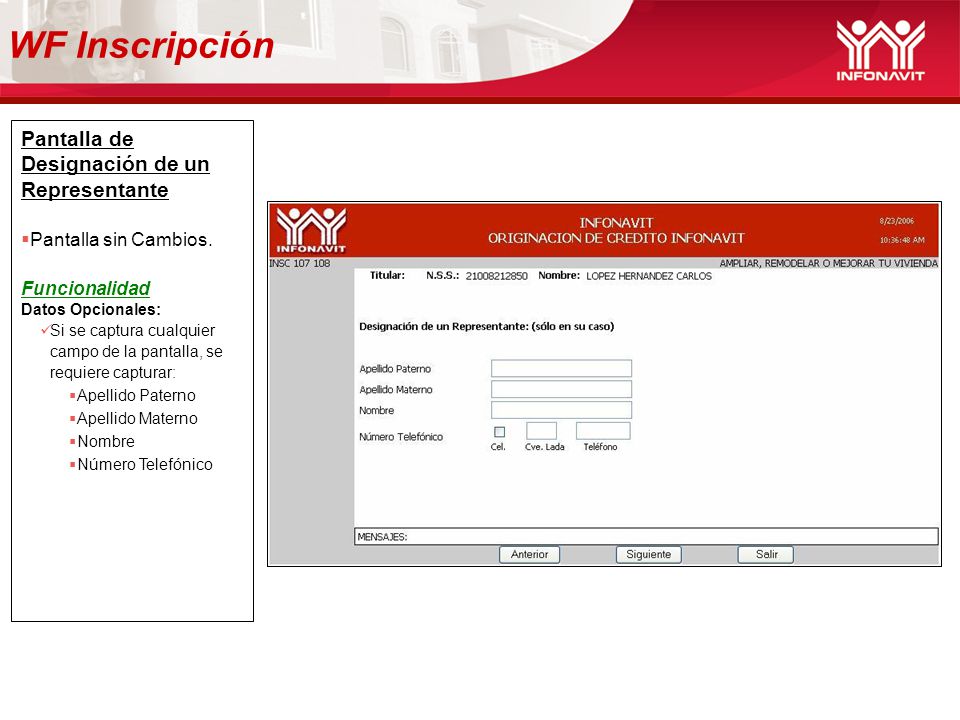Click AMPLIAR, REMODELAR O MEJORAR TU VIVIENDA text
Image resolution: width=960 pixels, height=720 pixels.
(828, 263)
